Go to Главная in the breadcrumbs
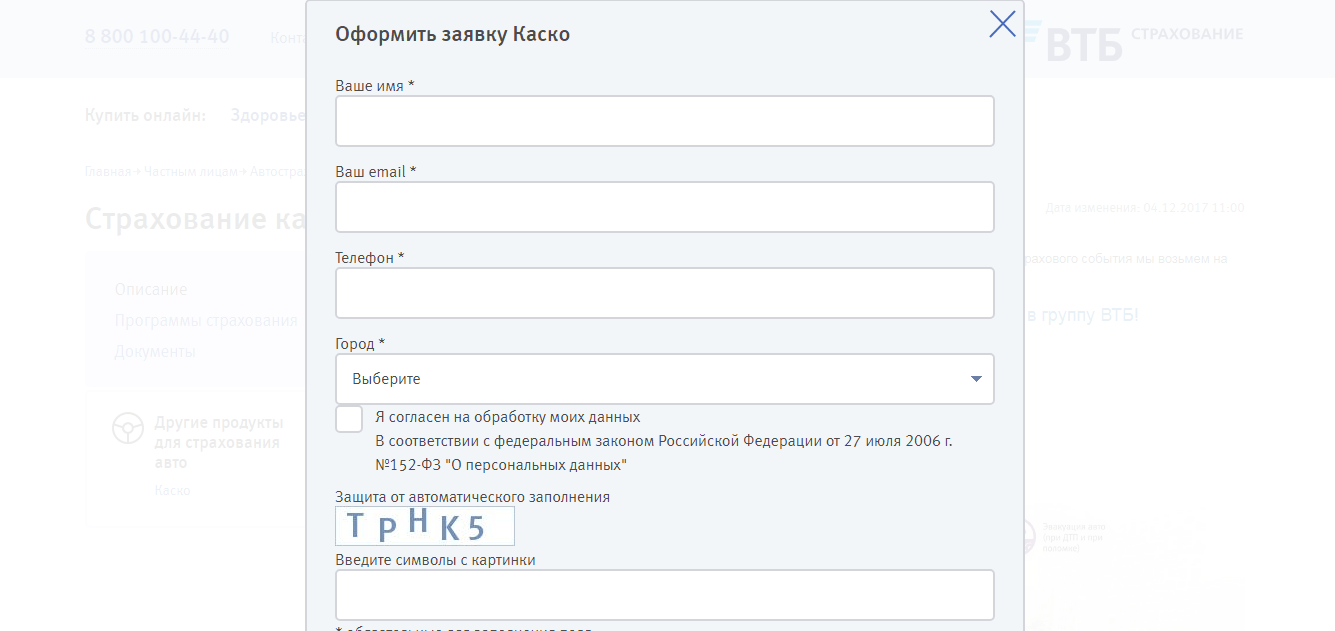Screen dimensions: 1335x631 [107, 172]
